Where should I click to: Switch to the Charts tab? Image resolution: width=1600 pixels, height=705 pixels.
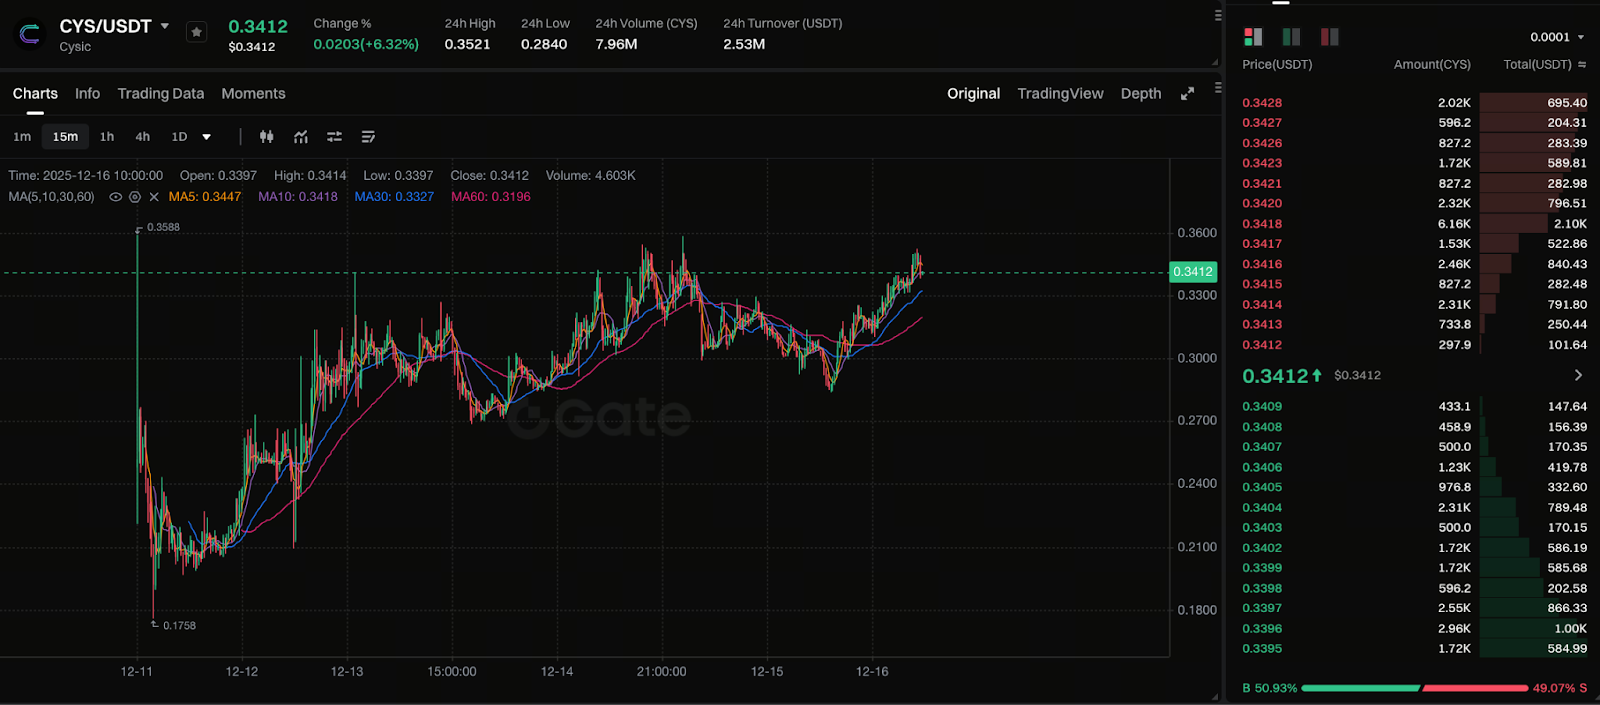35,93
